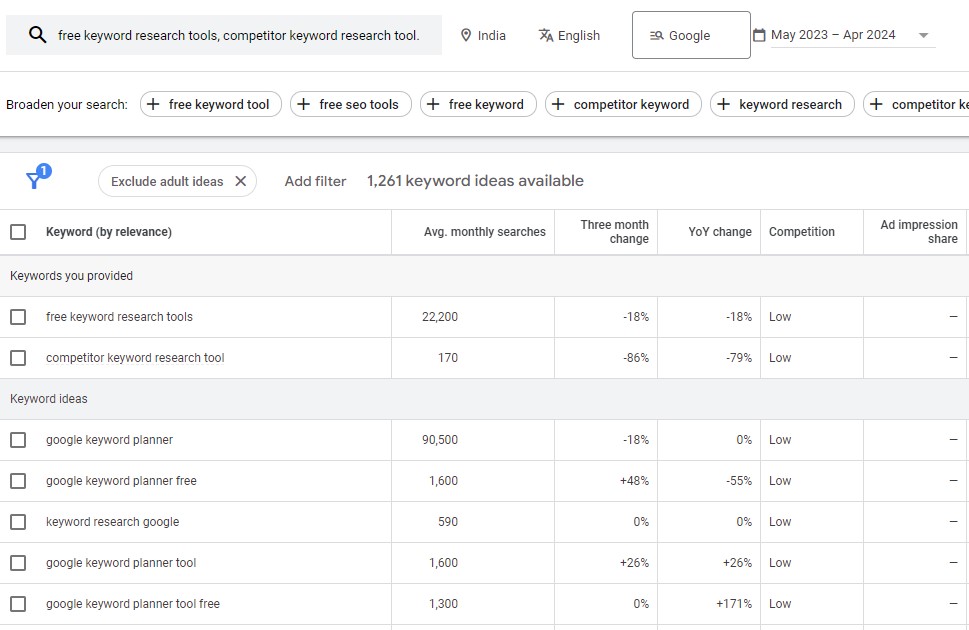
Task: Click the -86% three month change value
Action: pos(636,358)
